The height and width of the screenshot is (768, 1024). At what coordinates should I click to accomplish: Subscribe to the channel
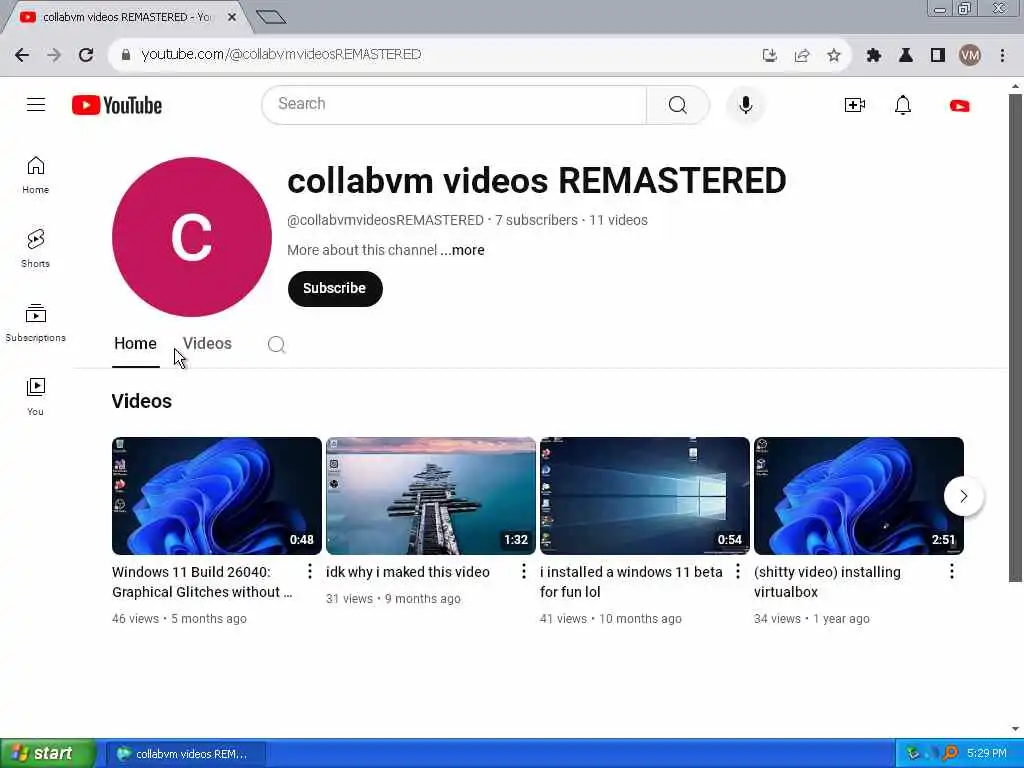point(335,289)
